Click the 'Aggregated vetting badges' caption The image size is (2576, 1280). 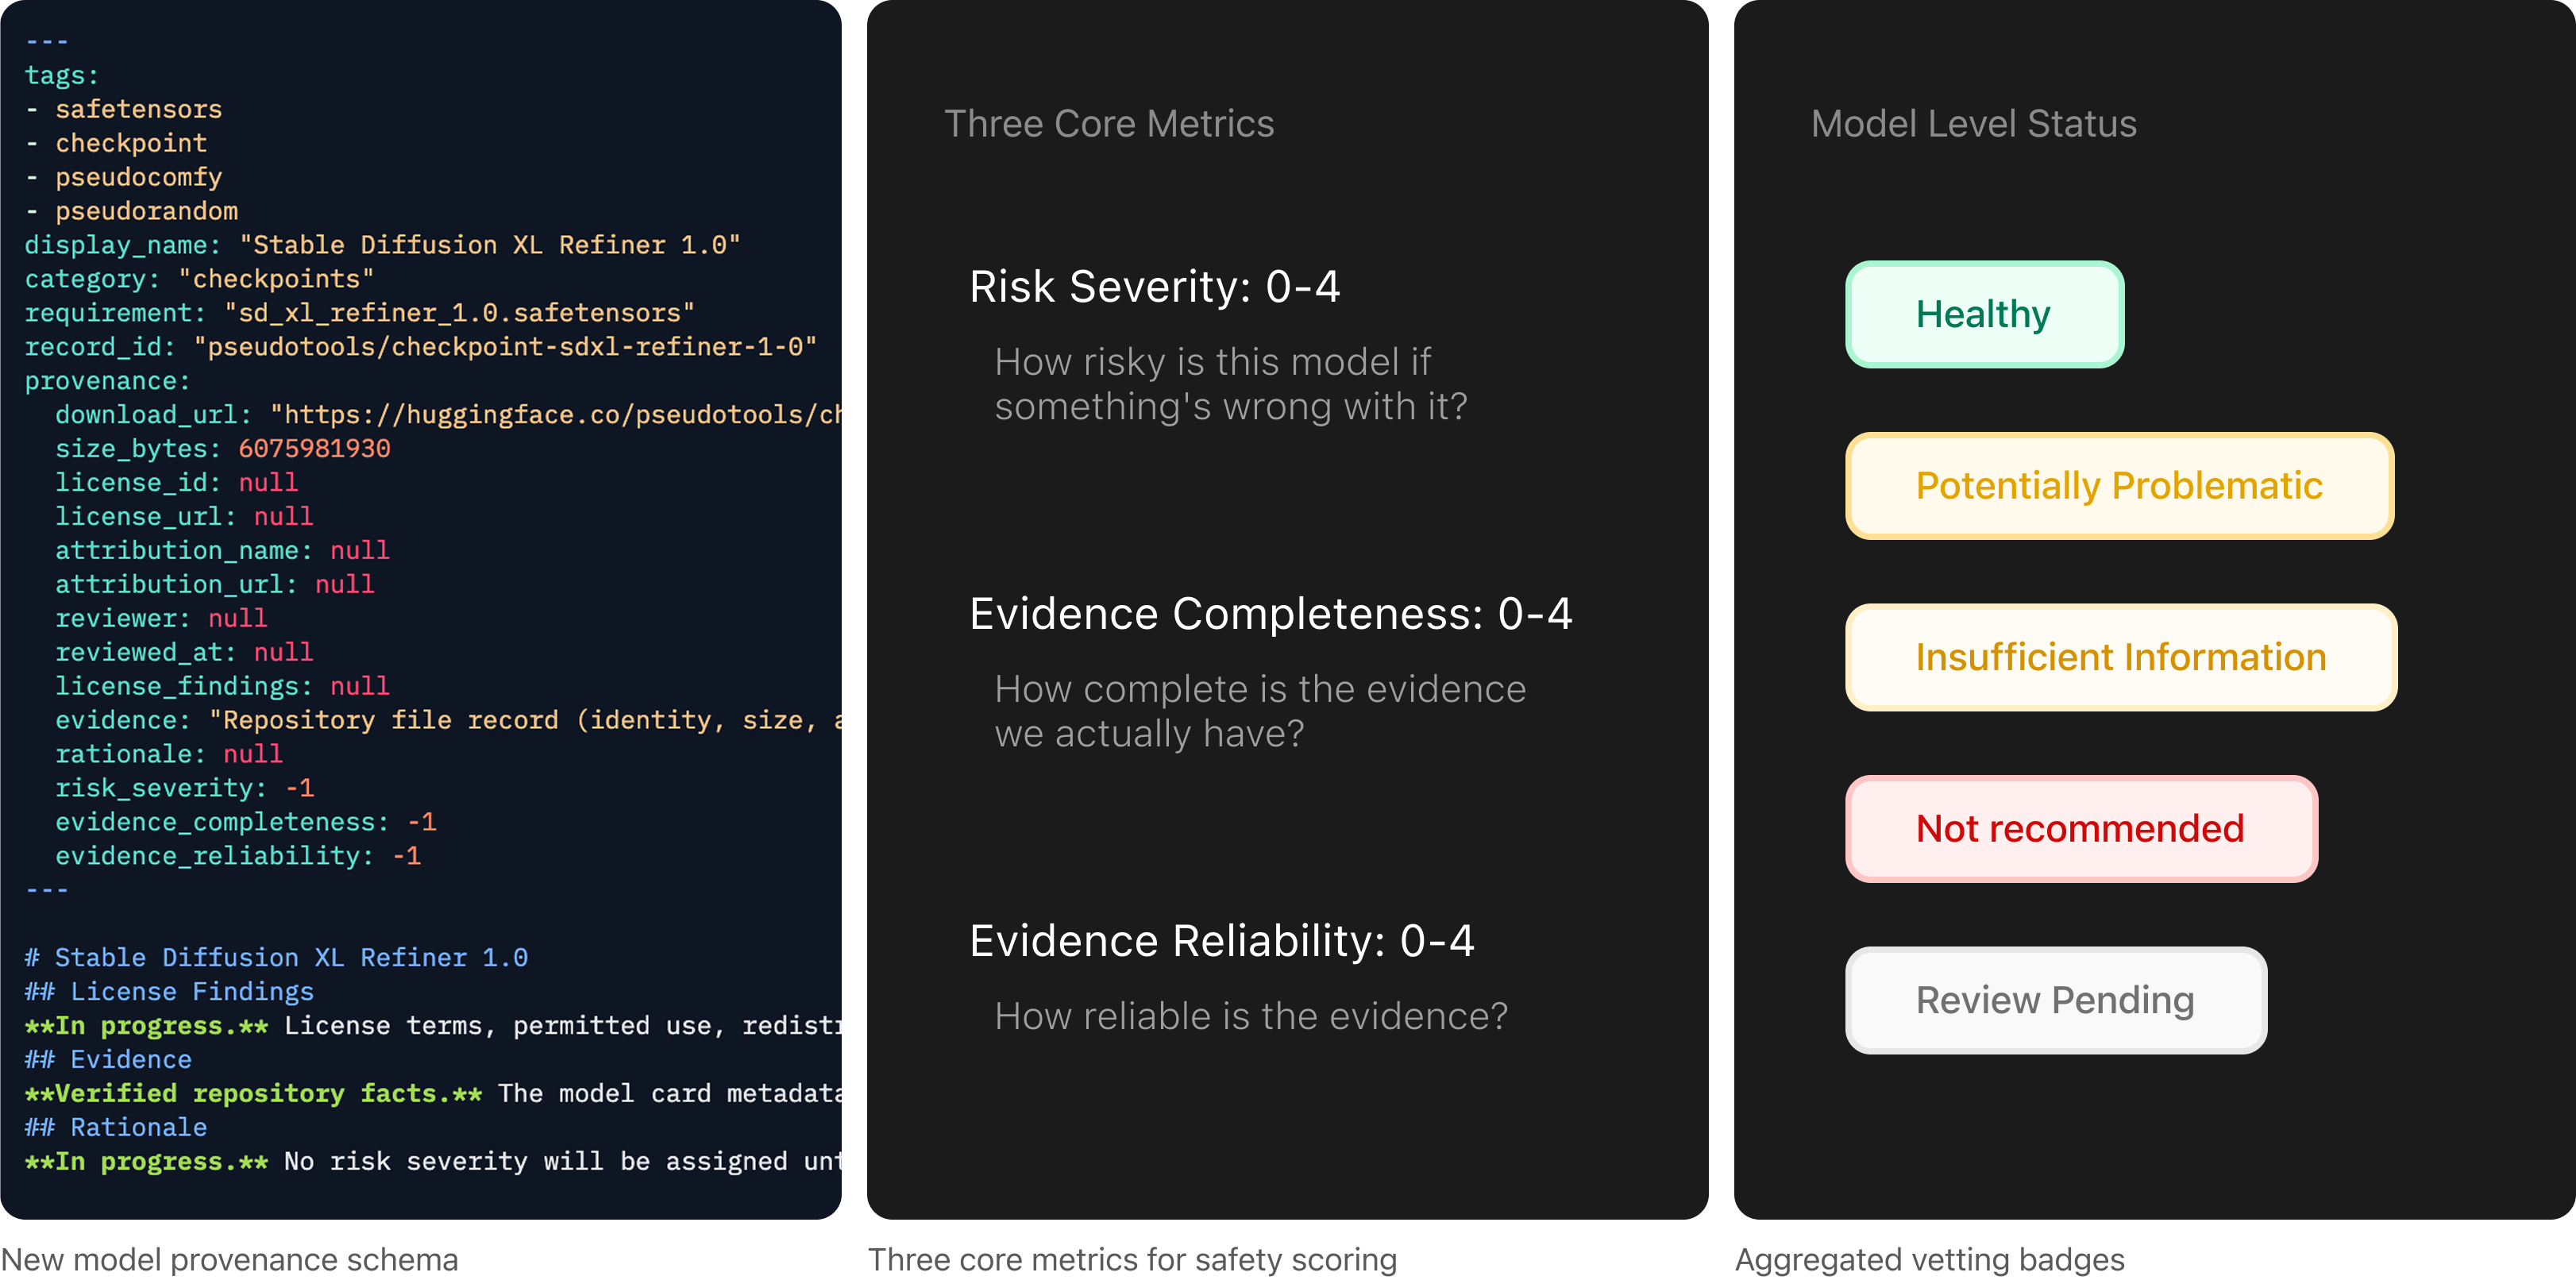1930,1259
